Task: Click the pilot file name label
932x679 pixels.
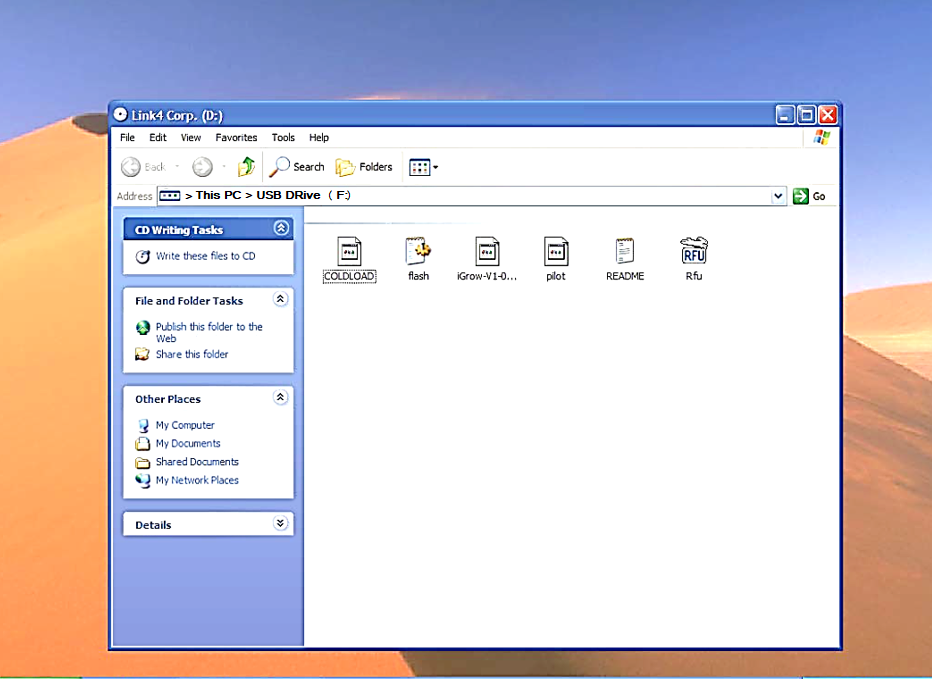Action: [x=556, y=276]
